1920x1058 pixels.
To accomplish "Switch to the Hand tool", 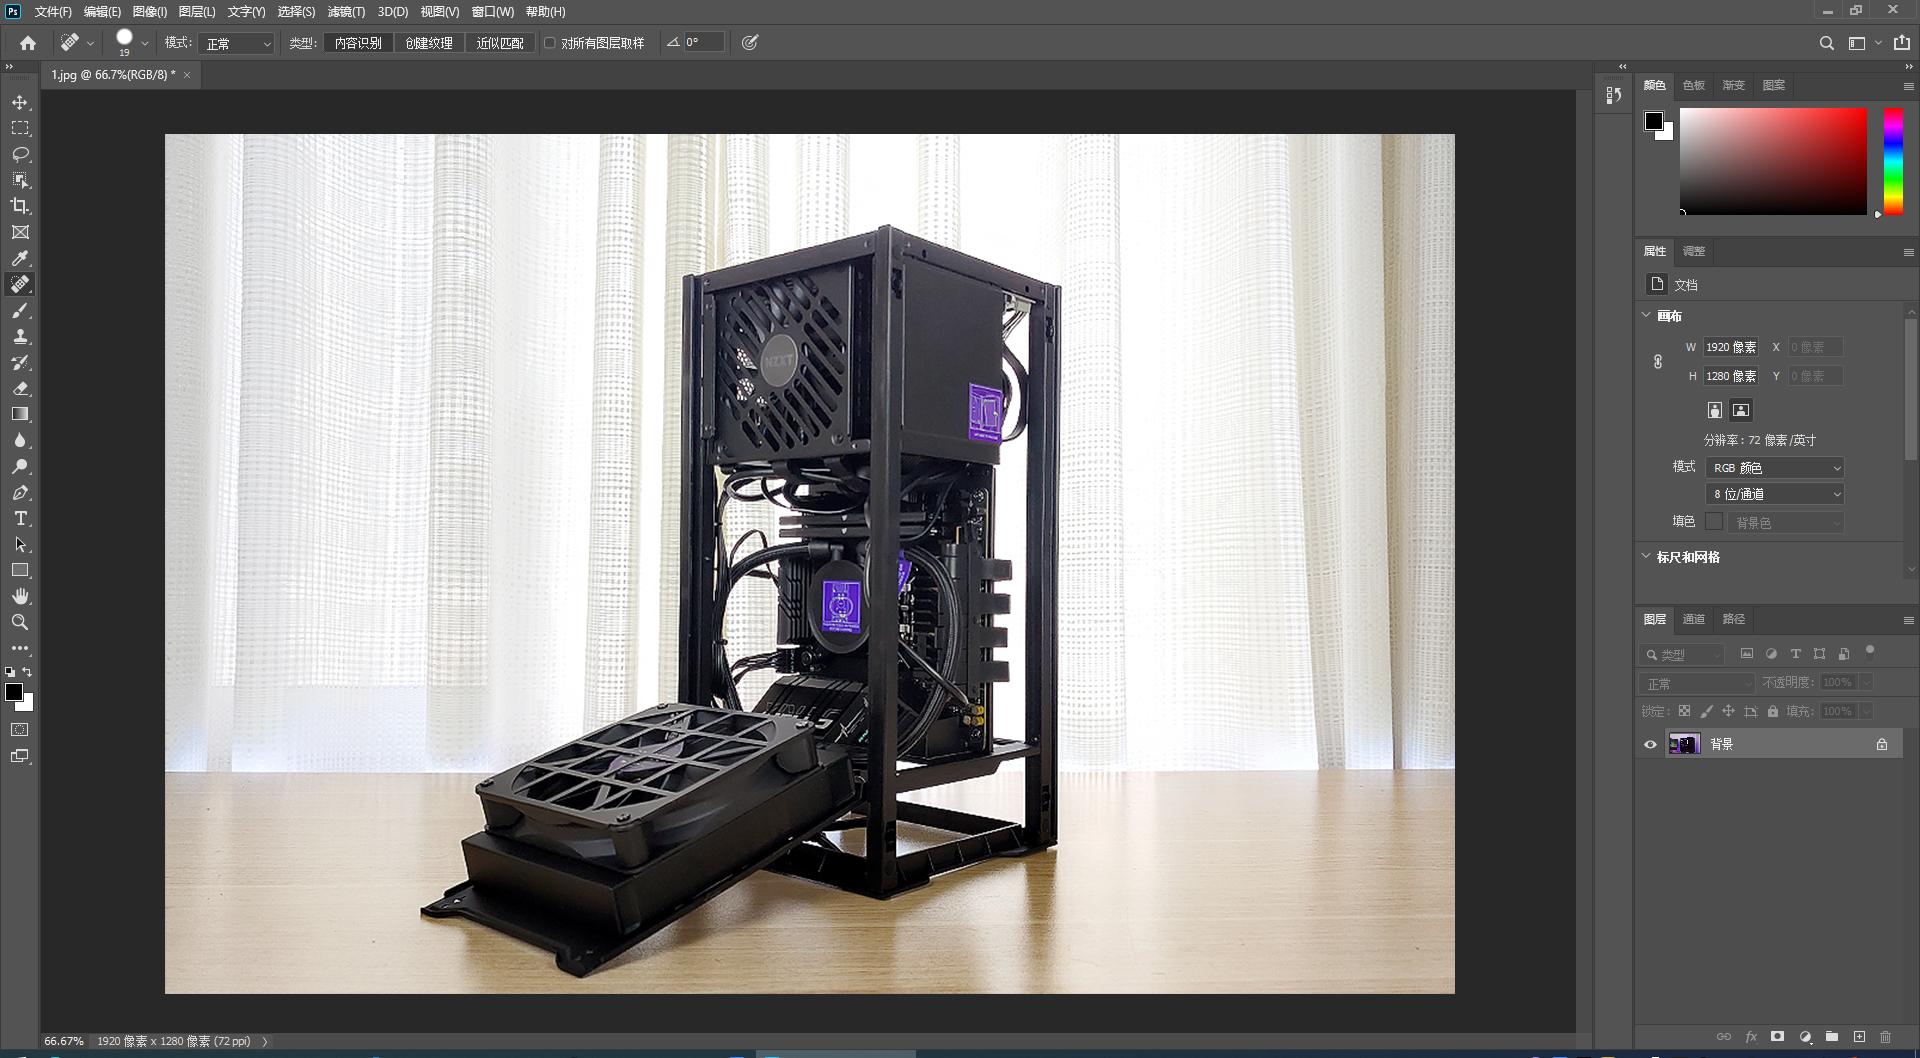I will (x=20, y=596).
